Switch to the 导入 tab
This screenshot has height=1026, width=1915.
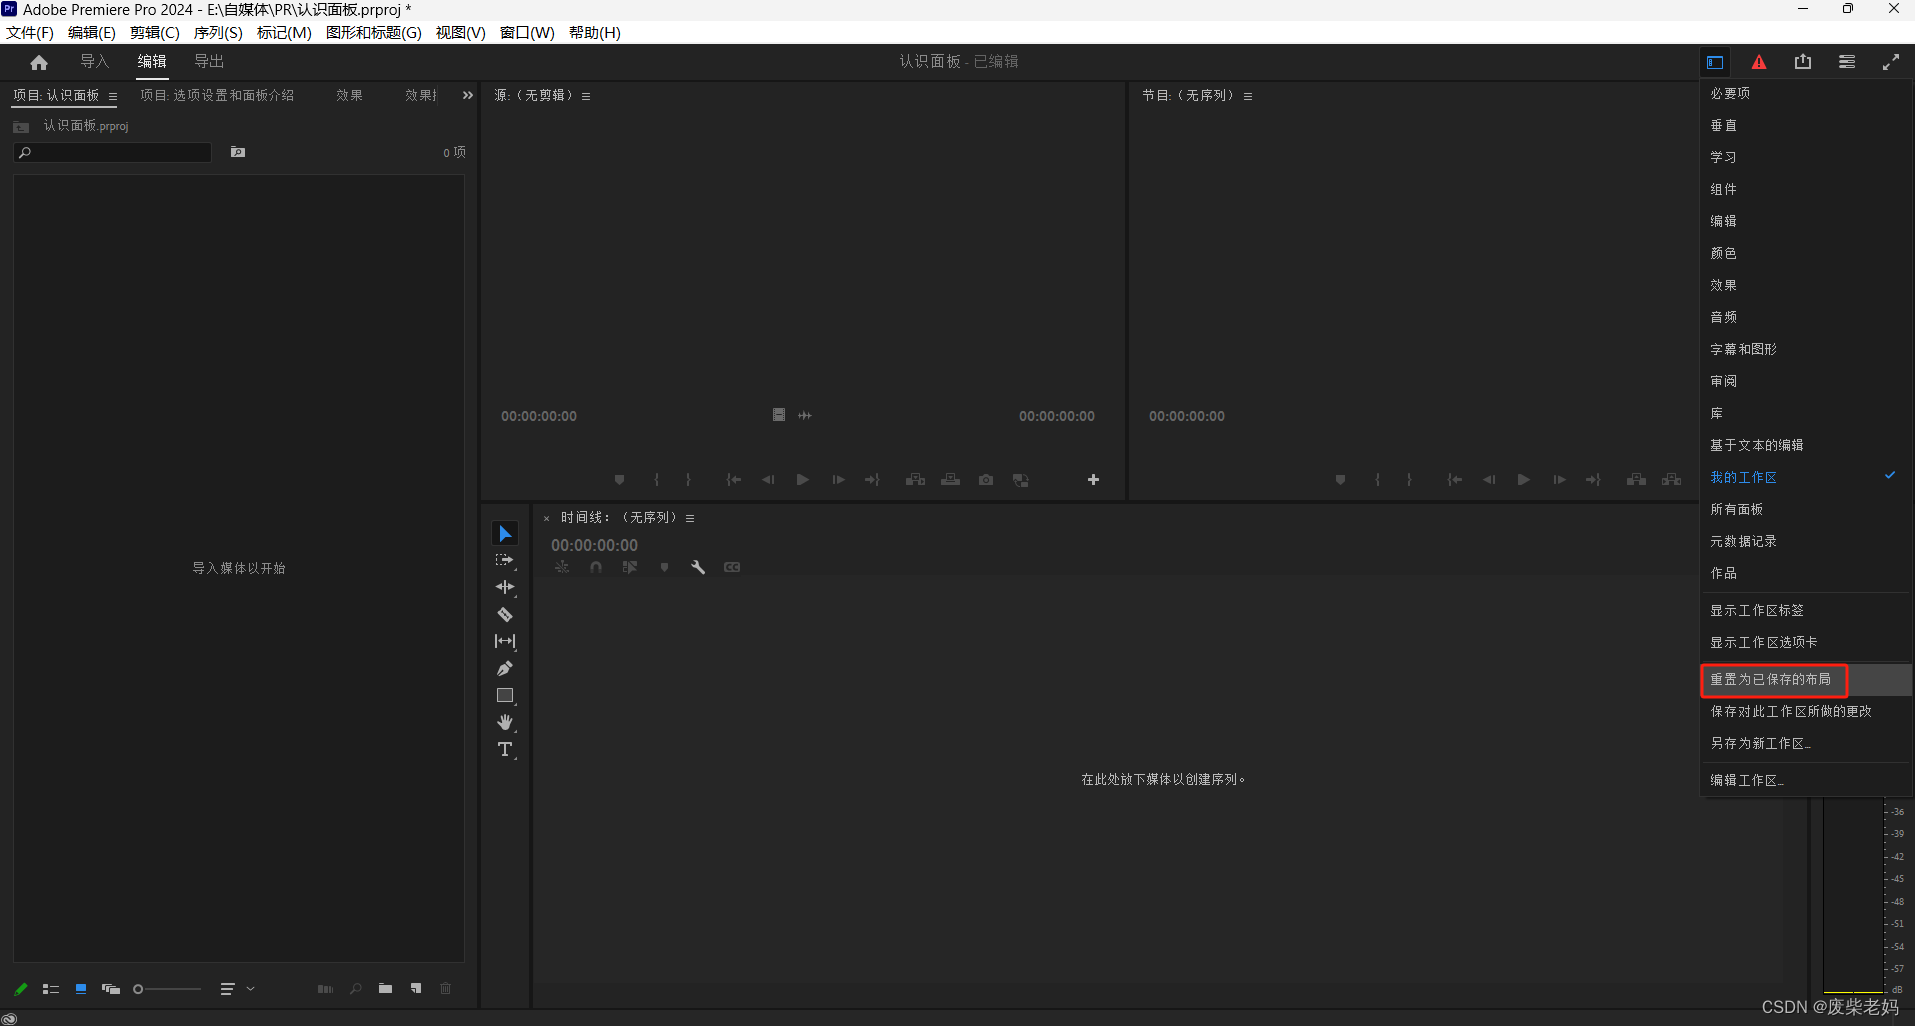[x=94, y=62]
